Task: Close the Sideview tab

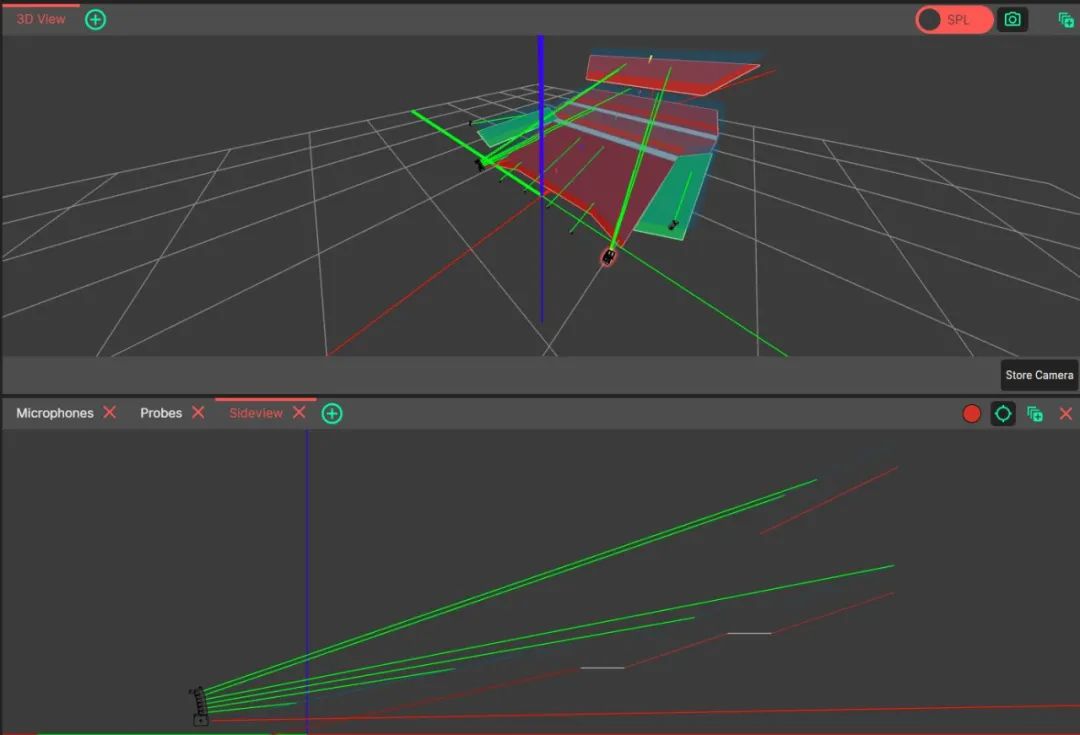Action: tap(299, 413)
